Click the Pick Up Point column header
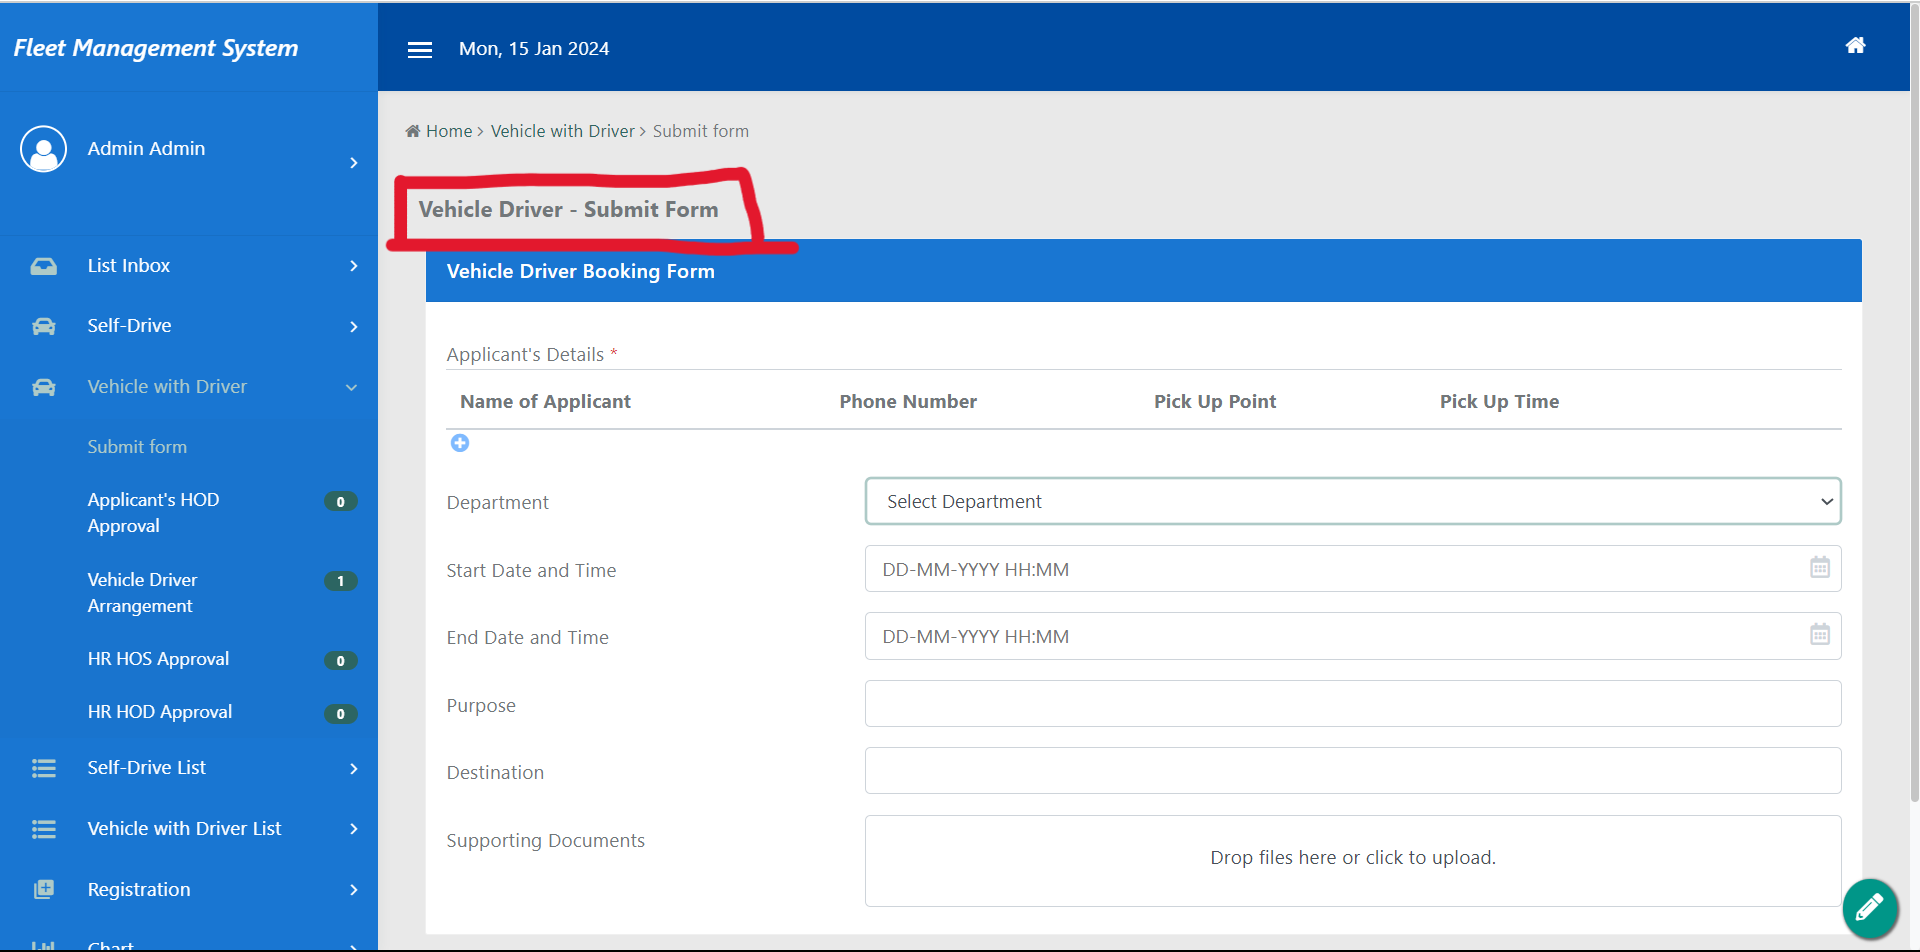The height and width of the screenshot is (952, 1920). click(1215, 401)
